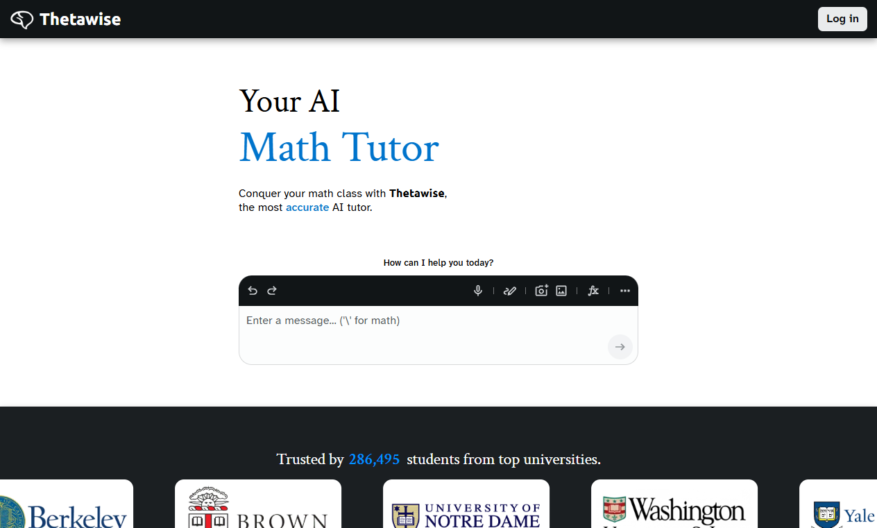Undo the last edit in message box
Viewport: 877px width, 528px height.
click(x=253, y=291)
